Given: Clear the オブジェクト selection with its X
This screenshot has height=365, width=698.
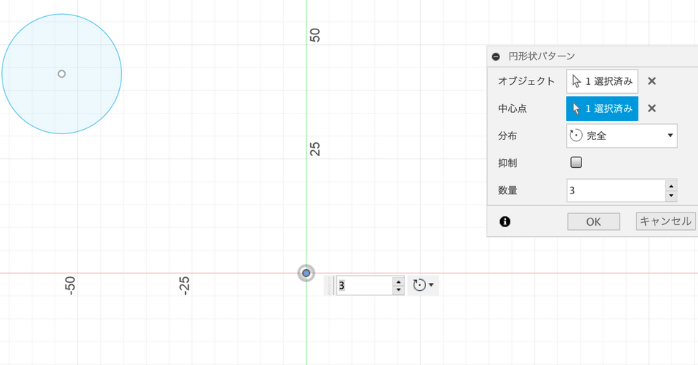Looking at the screenshot, I should [652, 81].
